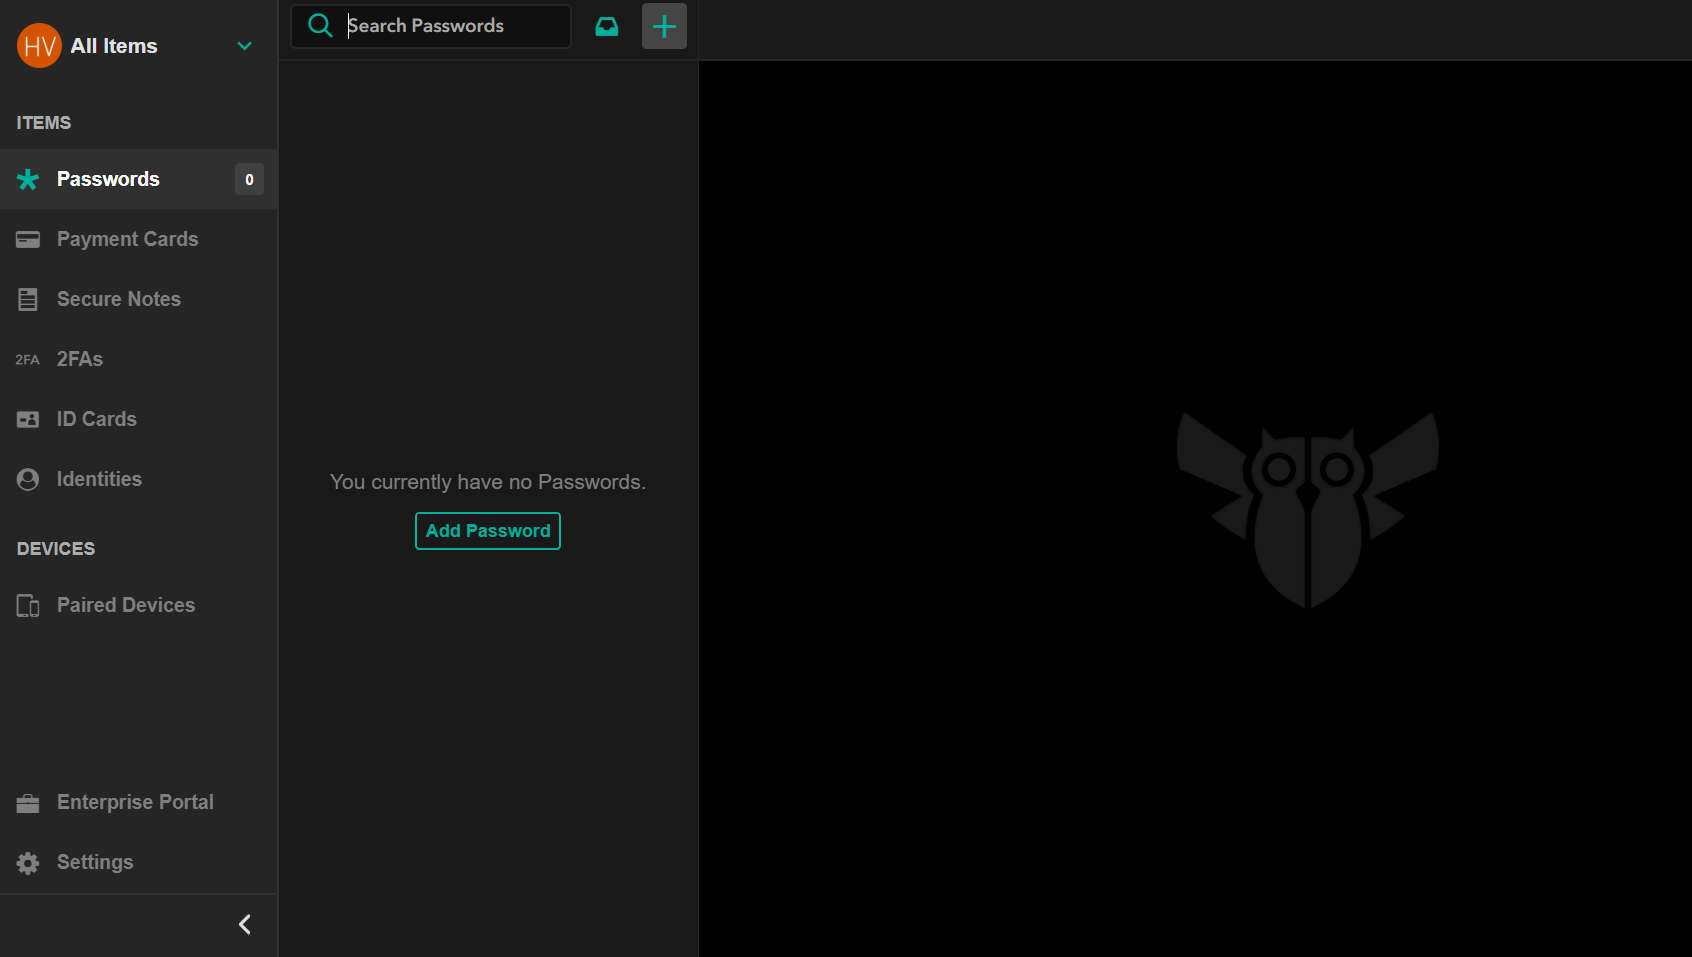
Task: Open the Passwords section
Action: [108, 179]
